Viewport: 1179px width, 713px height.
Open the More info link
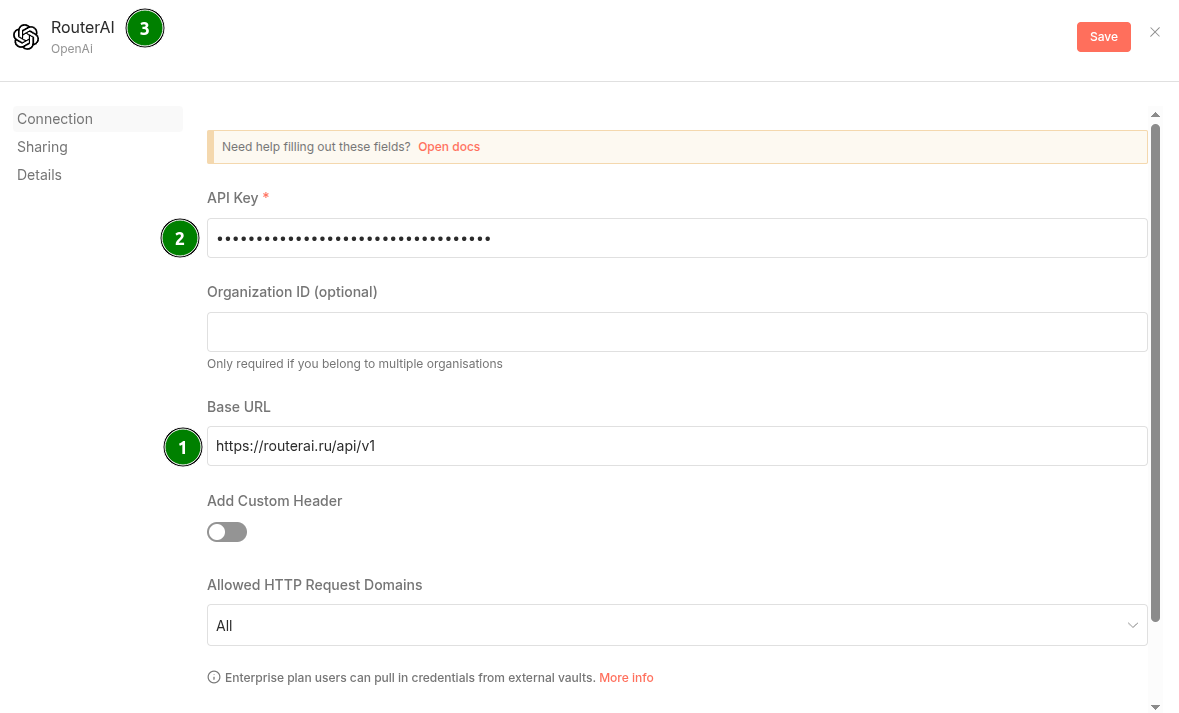click(x=626, y=678)
